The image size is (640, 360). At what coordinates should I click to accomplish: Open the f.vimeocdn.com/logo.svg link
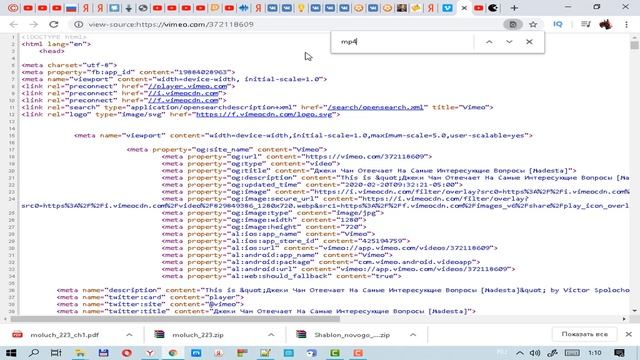[x=264, y=114]
